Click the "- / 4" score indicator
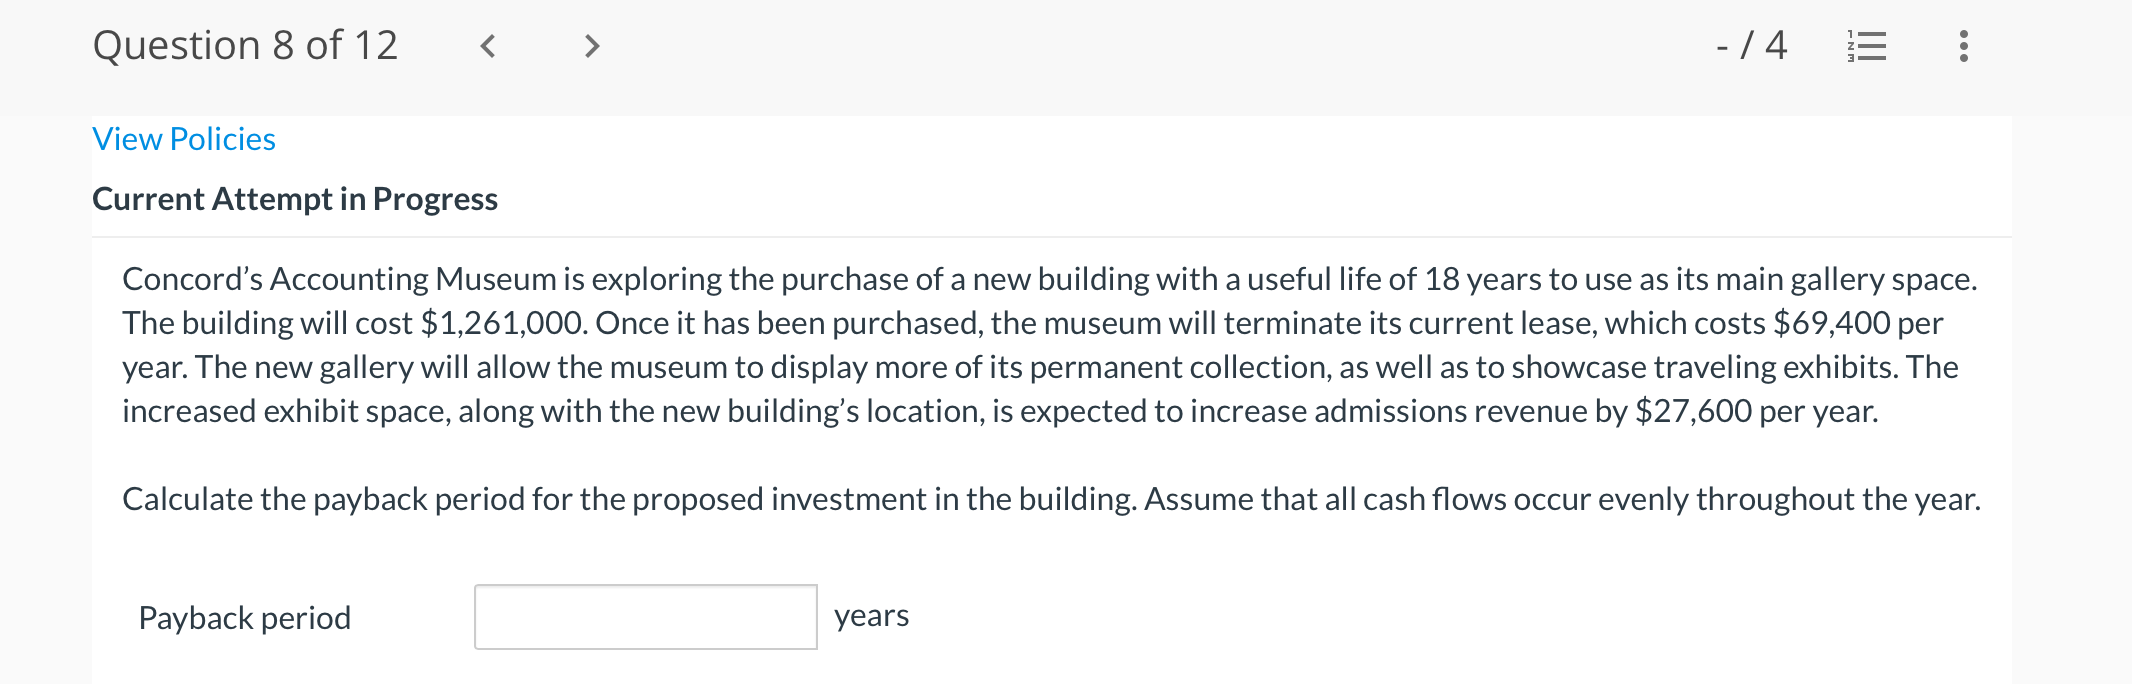 tap(1751, 46)
